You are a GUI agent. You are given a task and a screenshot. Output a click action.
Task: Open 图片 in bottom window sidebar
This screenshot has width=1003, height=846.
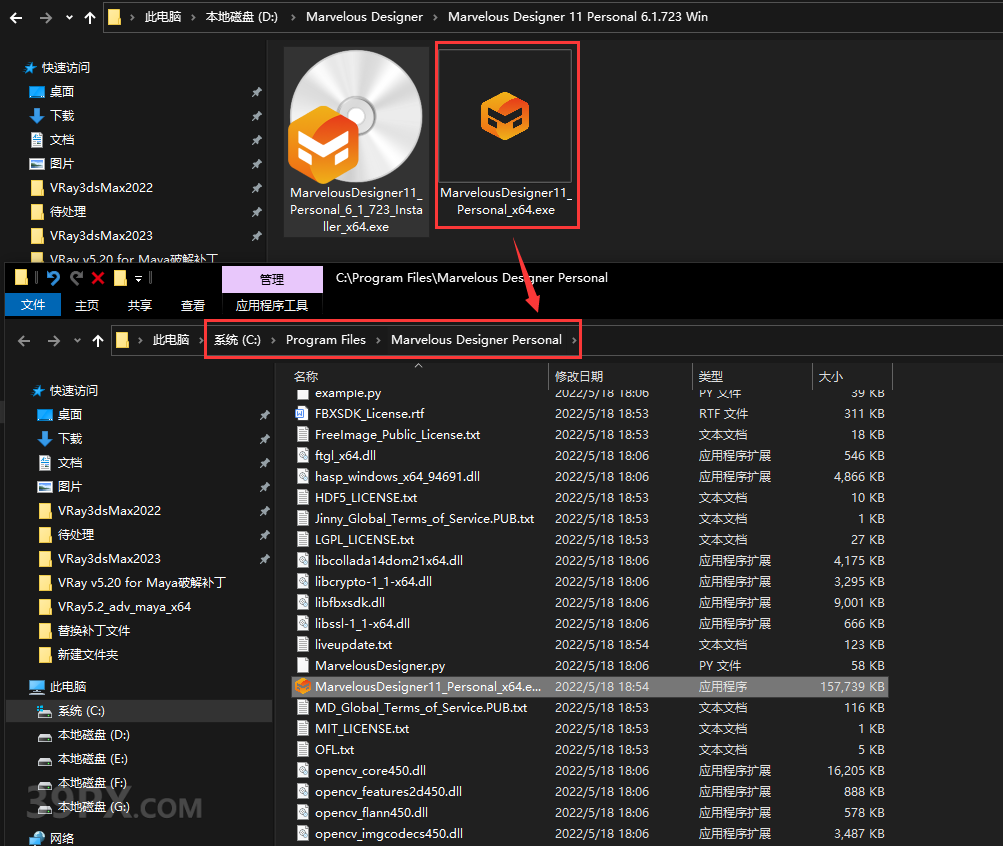click(70, 487)
